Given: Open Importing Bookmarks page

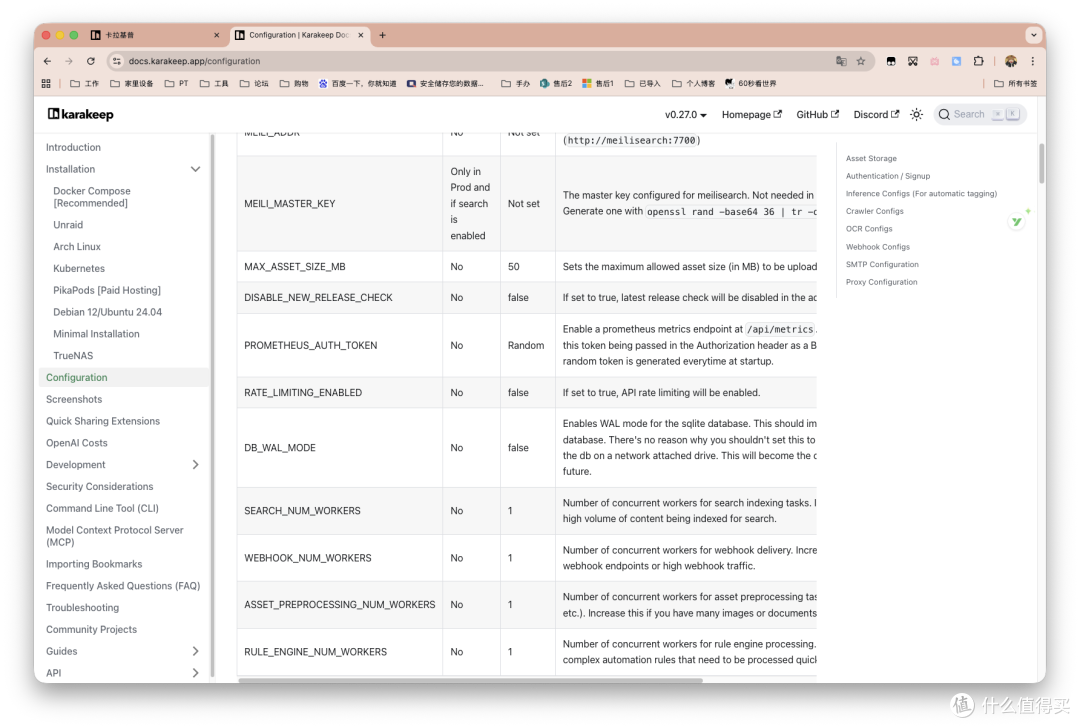Looking at the screenshot, I should (94, 564).
